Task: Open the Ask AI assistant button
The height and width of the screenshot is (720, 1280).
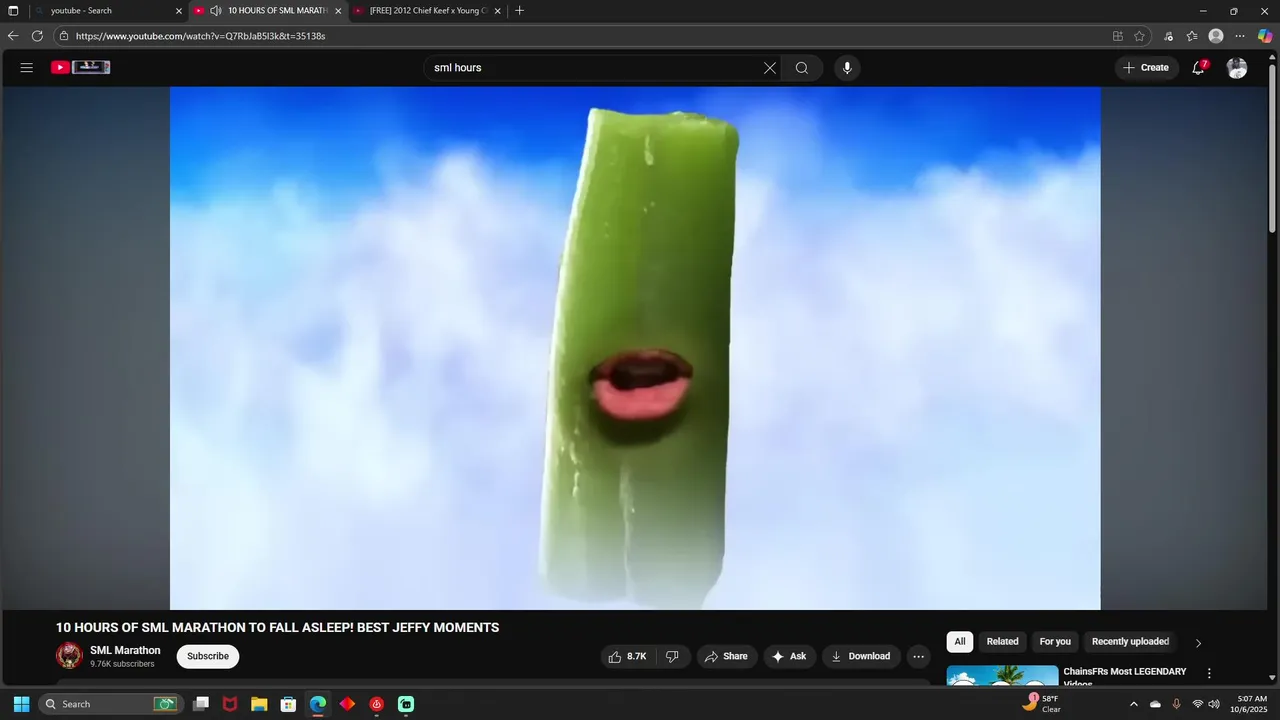Action: (x=790, y=656)
